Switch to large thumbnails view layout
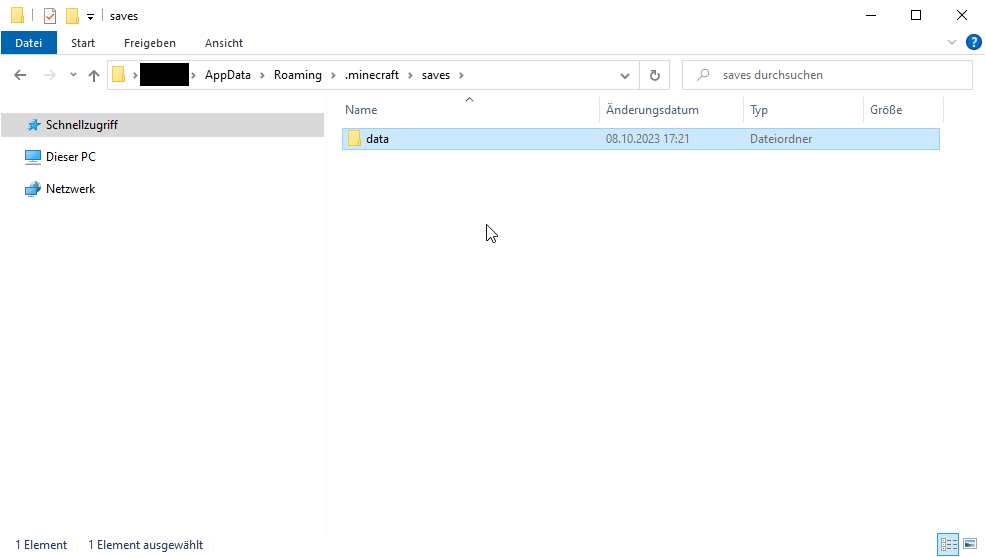The height and width of the screenshot is (557, 986). tap(970, 544)
